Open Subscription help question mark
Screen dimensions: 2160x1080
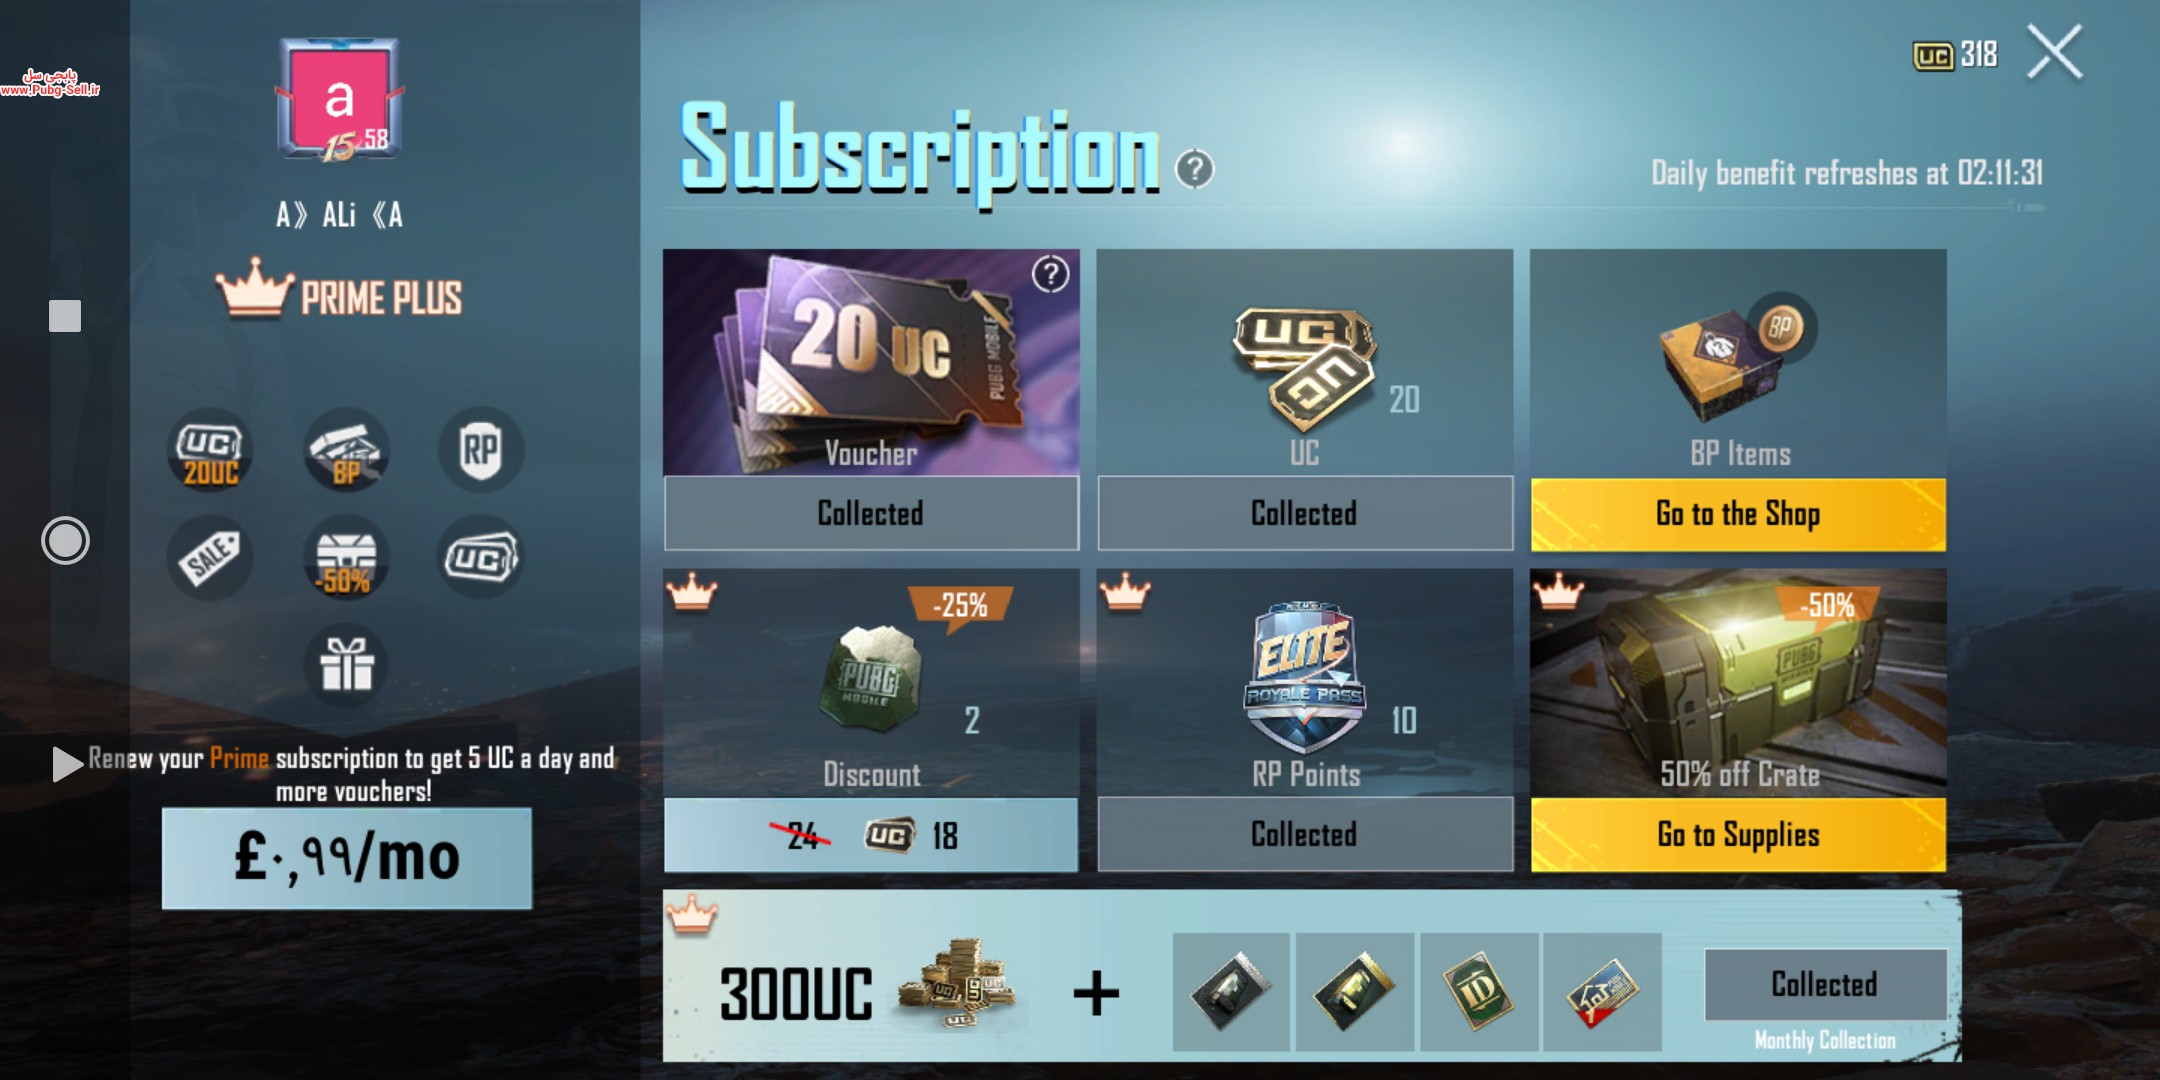tap(1194, 169)
